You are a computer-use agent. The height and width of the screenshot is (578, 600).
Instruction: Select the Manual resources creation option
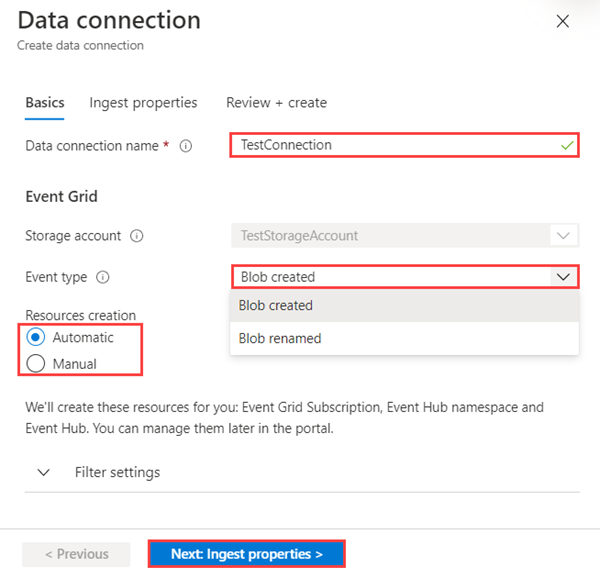click(37, 364)
